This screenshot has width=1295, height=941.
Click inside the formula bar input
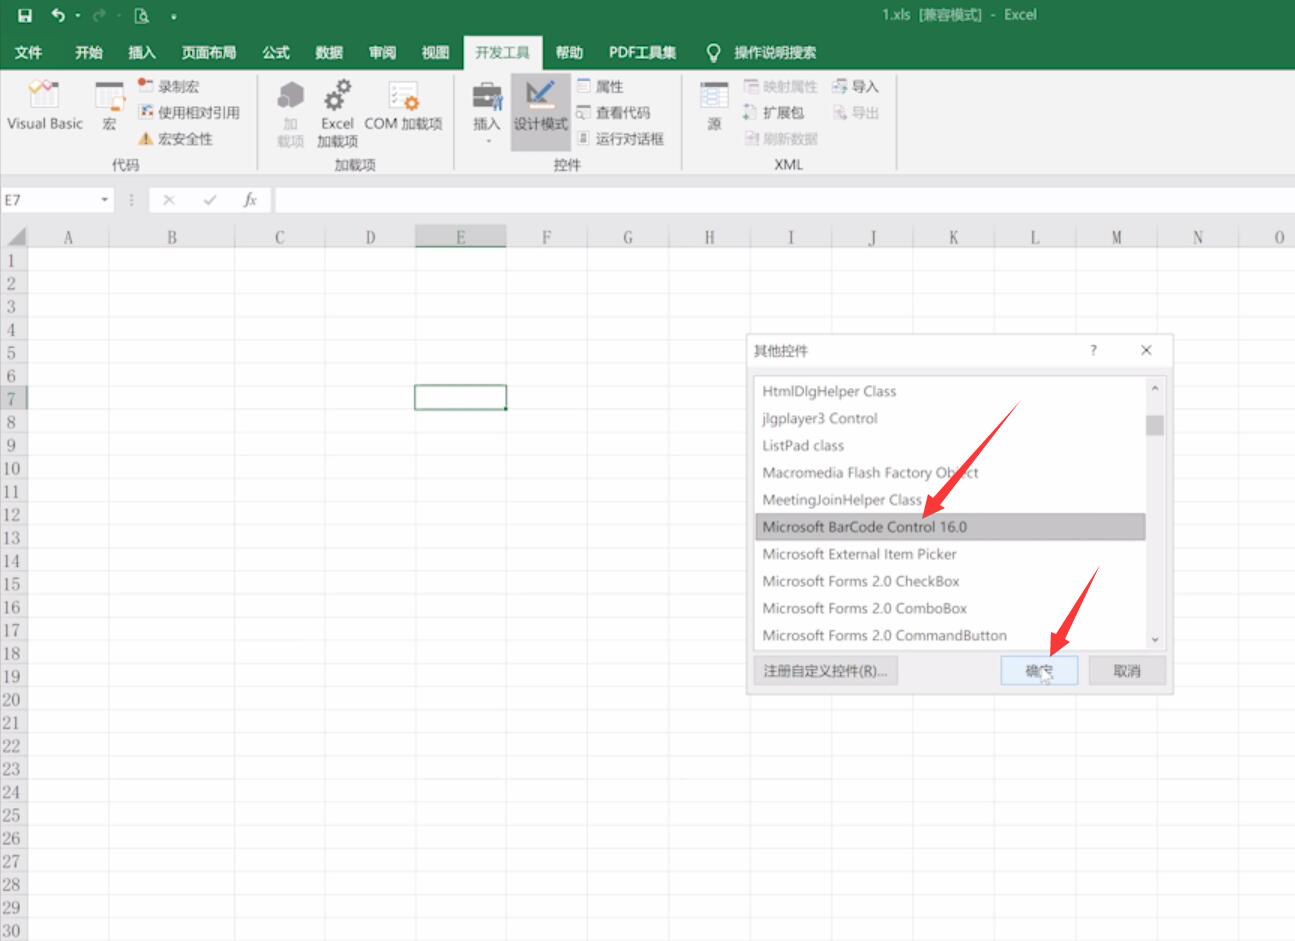pos(784,200)
